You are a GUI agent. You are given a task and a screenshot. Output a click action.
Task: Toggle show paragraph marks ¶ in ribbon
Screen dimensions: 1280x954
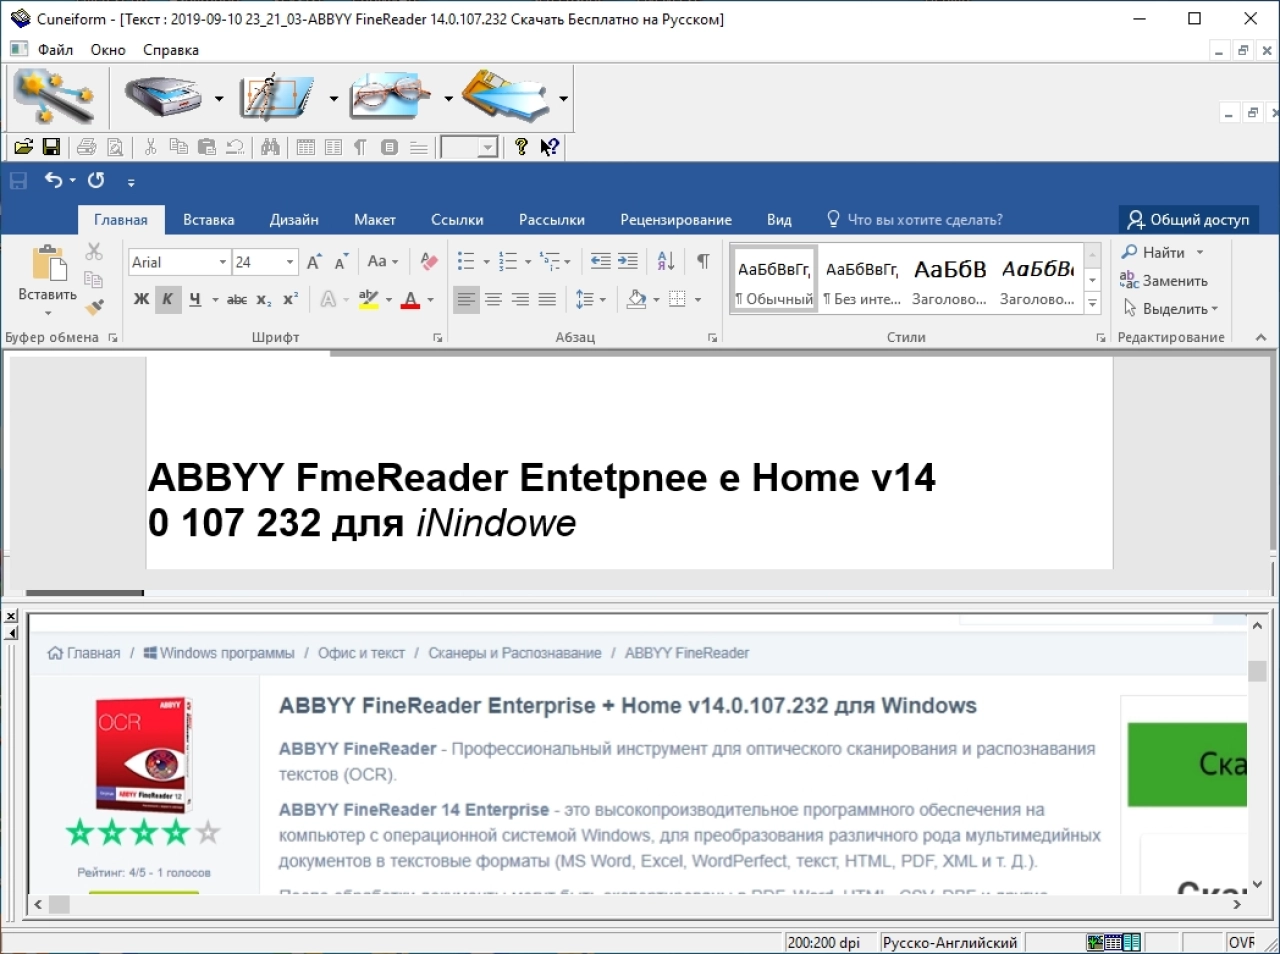(704, 262)
